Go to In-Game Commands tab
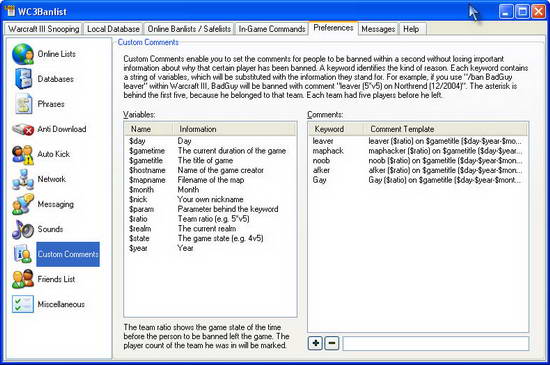Screen dimensions: 550x365 click(x=272, y=29)
